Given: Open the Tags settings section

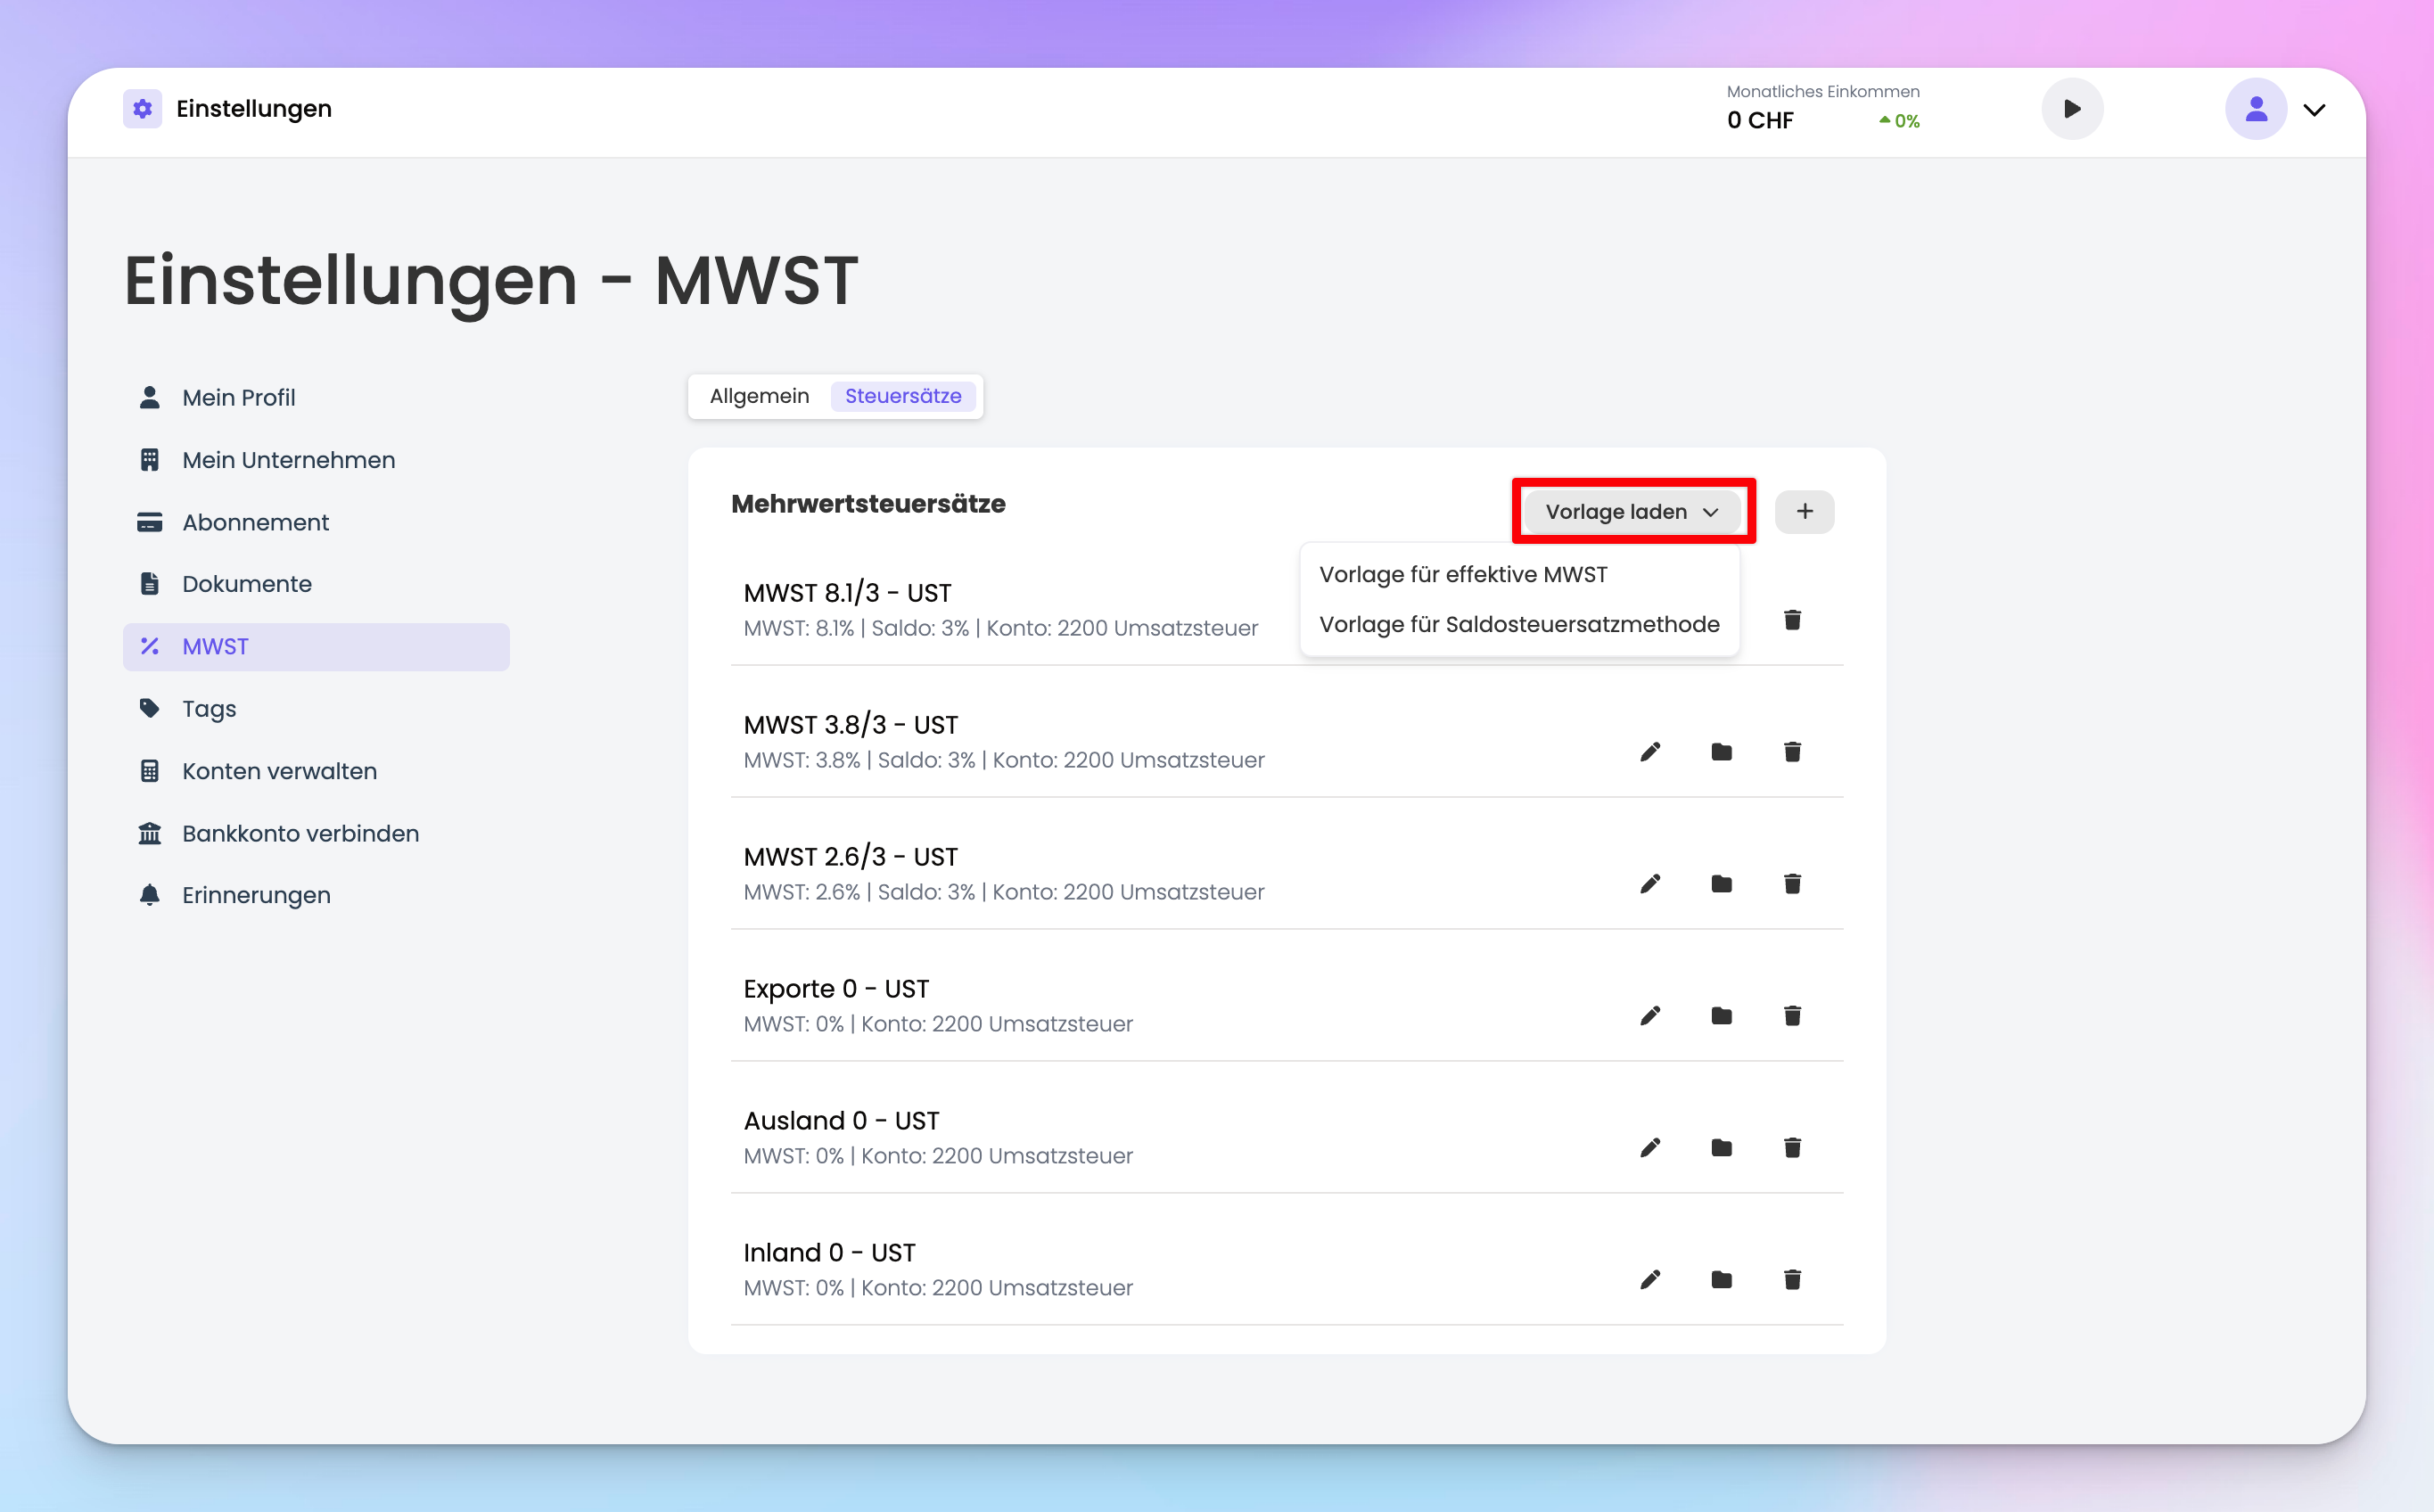Looking at the screenshot, I should click(x=209, y=709).
